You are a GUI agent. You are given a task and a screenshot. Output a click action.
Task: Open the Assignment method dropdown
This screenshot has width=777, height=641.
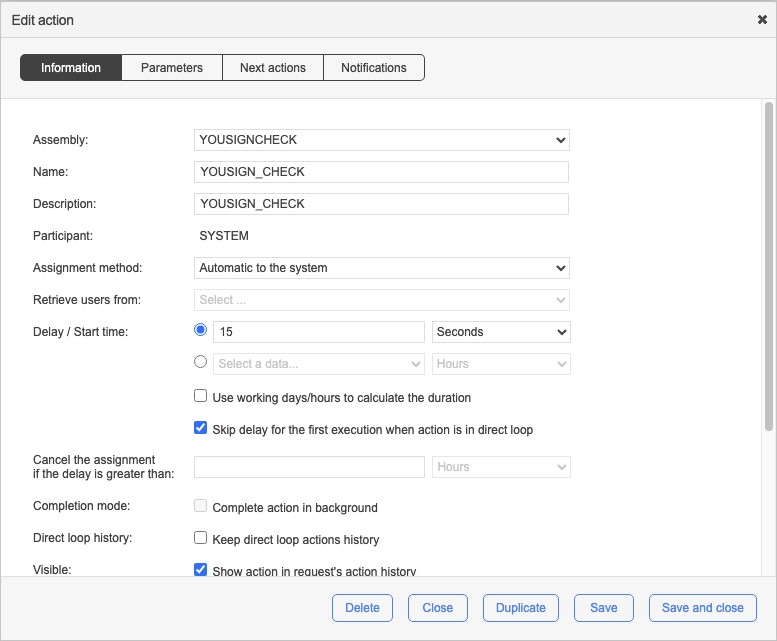point(381,268)
